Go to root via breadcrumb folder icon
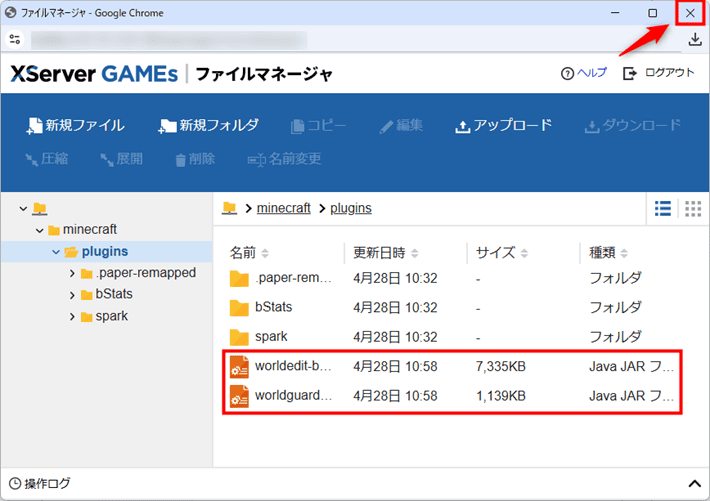 230,208
